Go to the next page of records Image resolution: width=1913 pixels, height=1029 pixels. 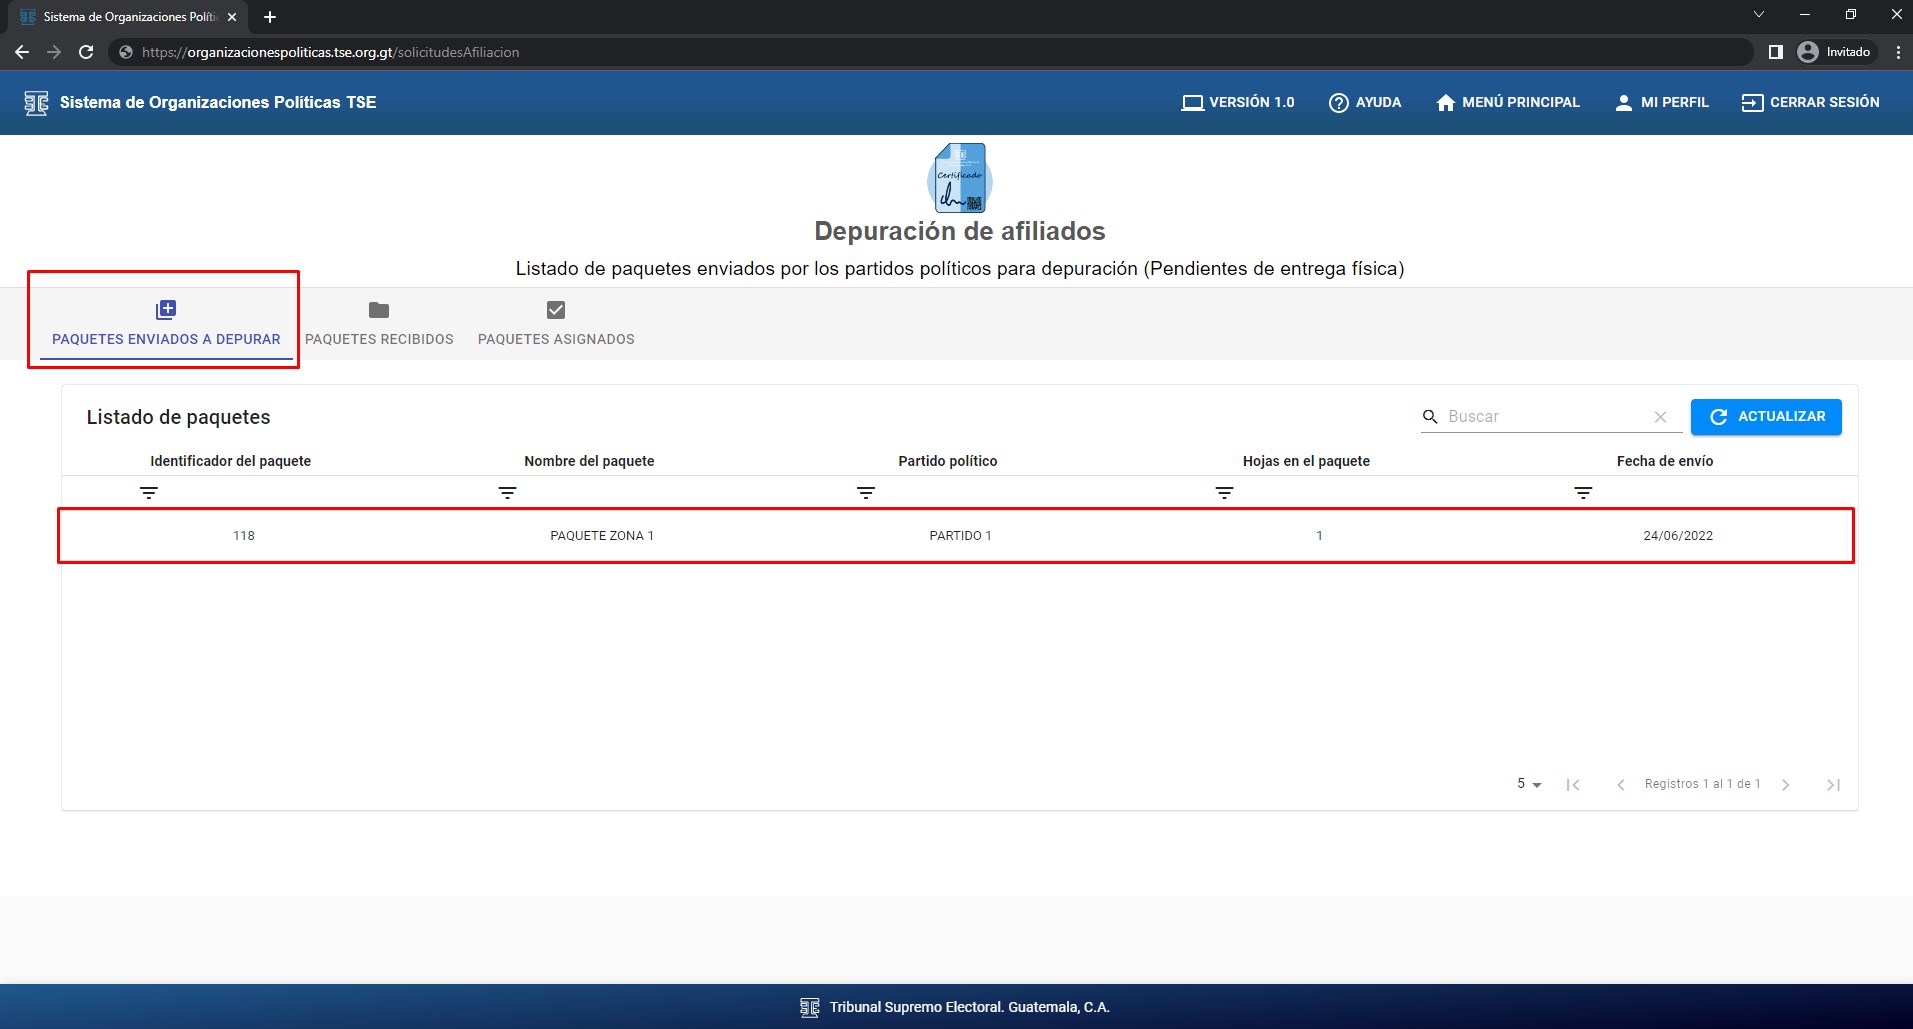[x=1786, y=785]
